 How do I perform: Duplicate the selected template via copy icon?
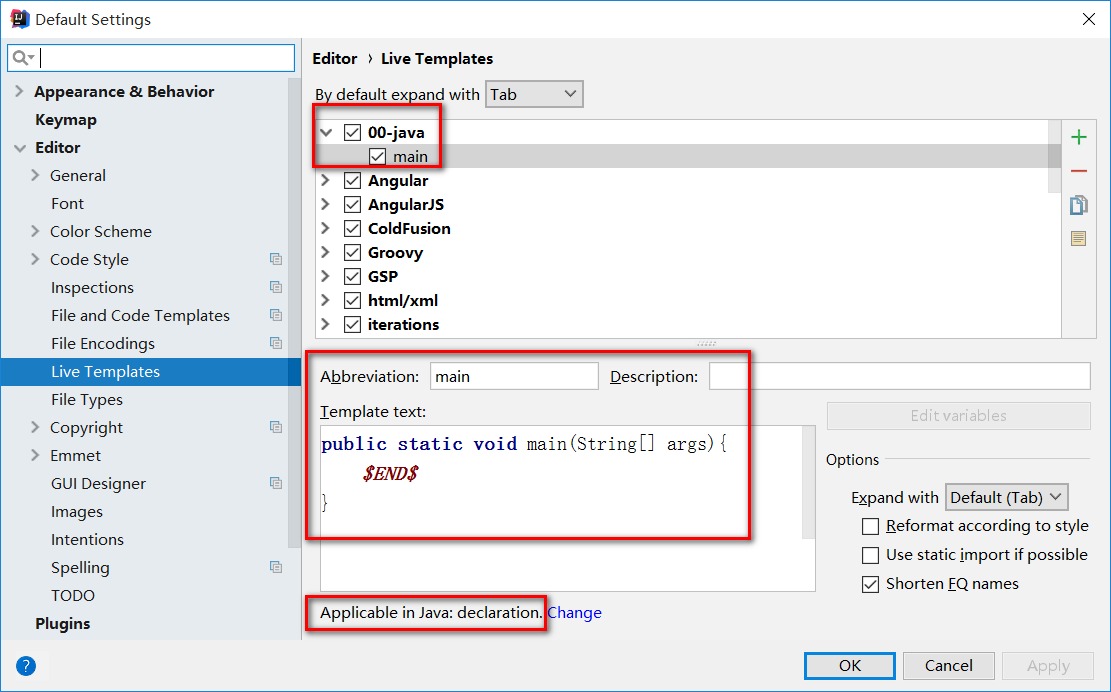(1078, 205)
